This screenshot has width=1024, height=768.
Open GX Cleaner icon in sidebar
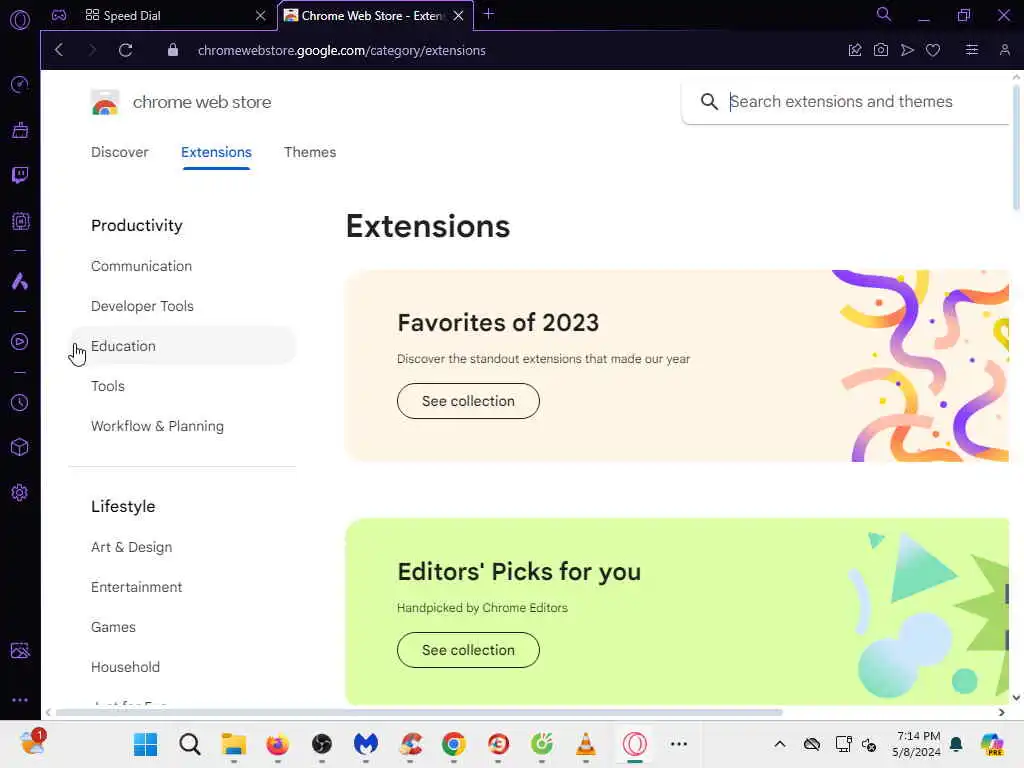(x=20, y=130)
